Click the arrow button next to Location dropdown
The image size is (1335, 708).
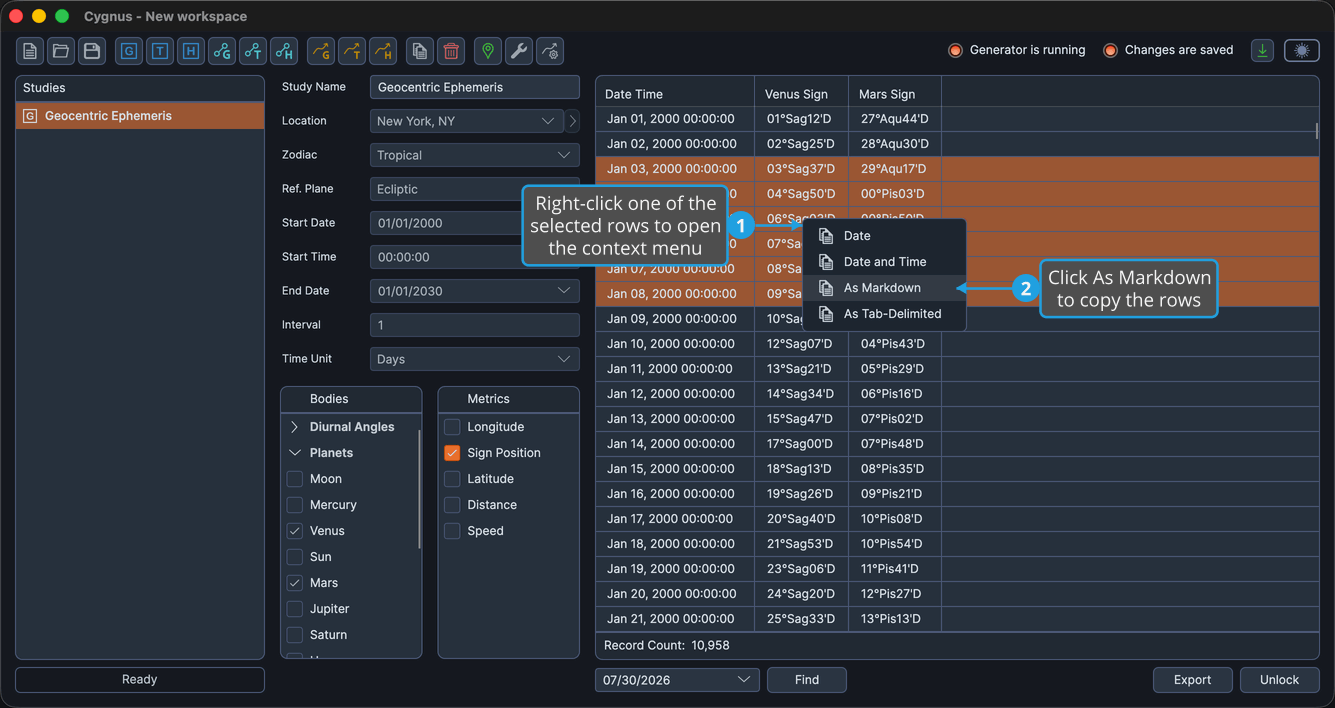[x=572, y=121]
